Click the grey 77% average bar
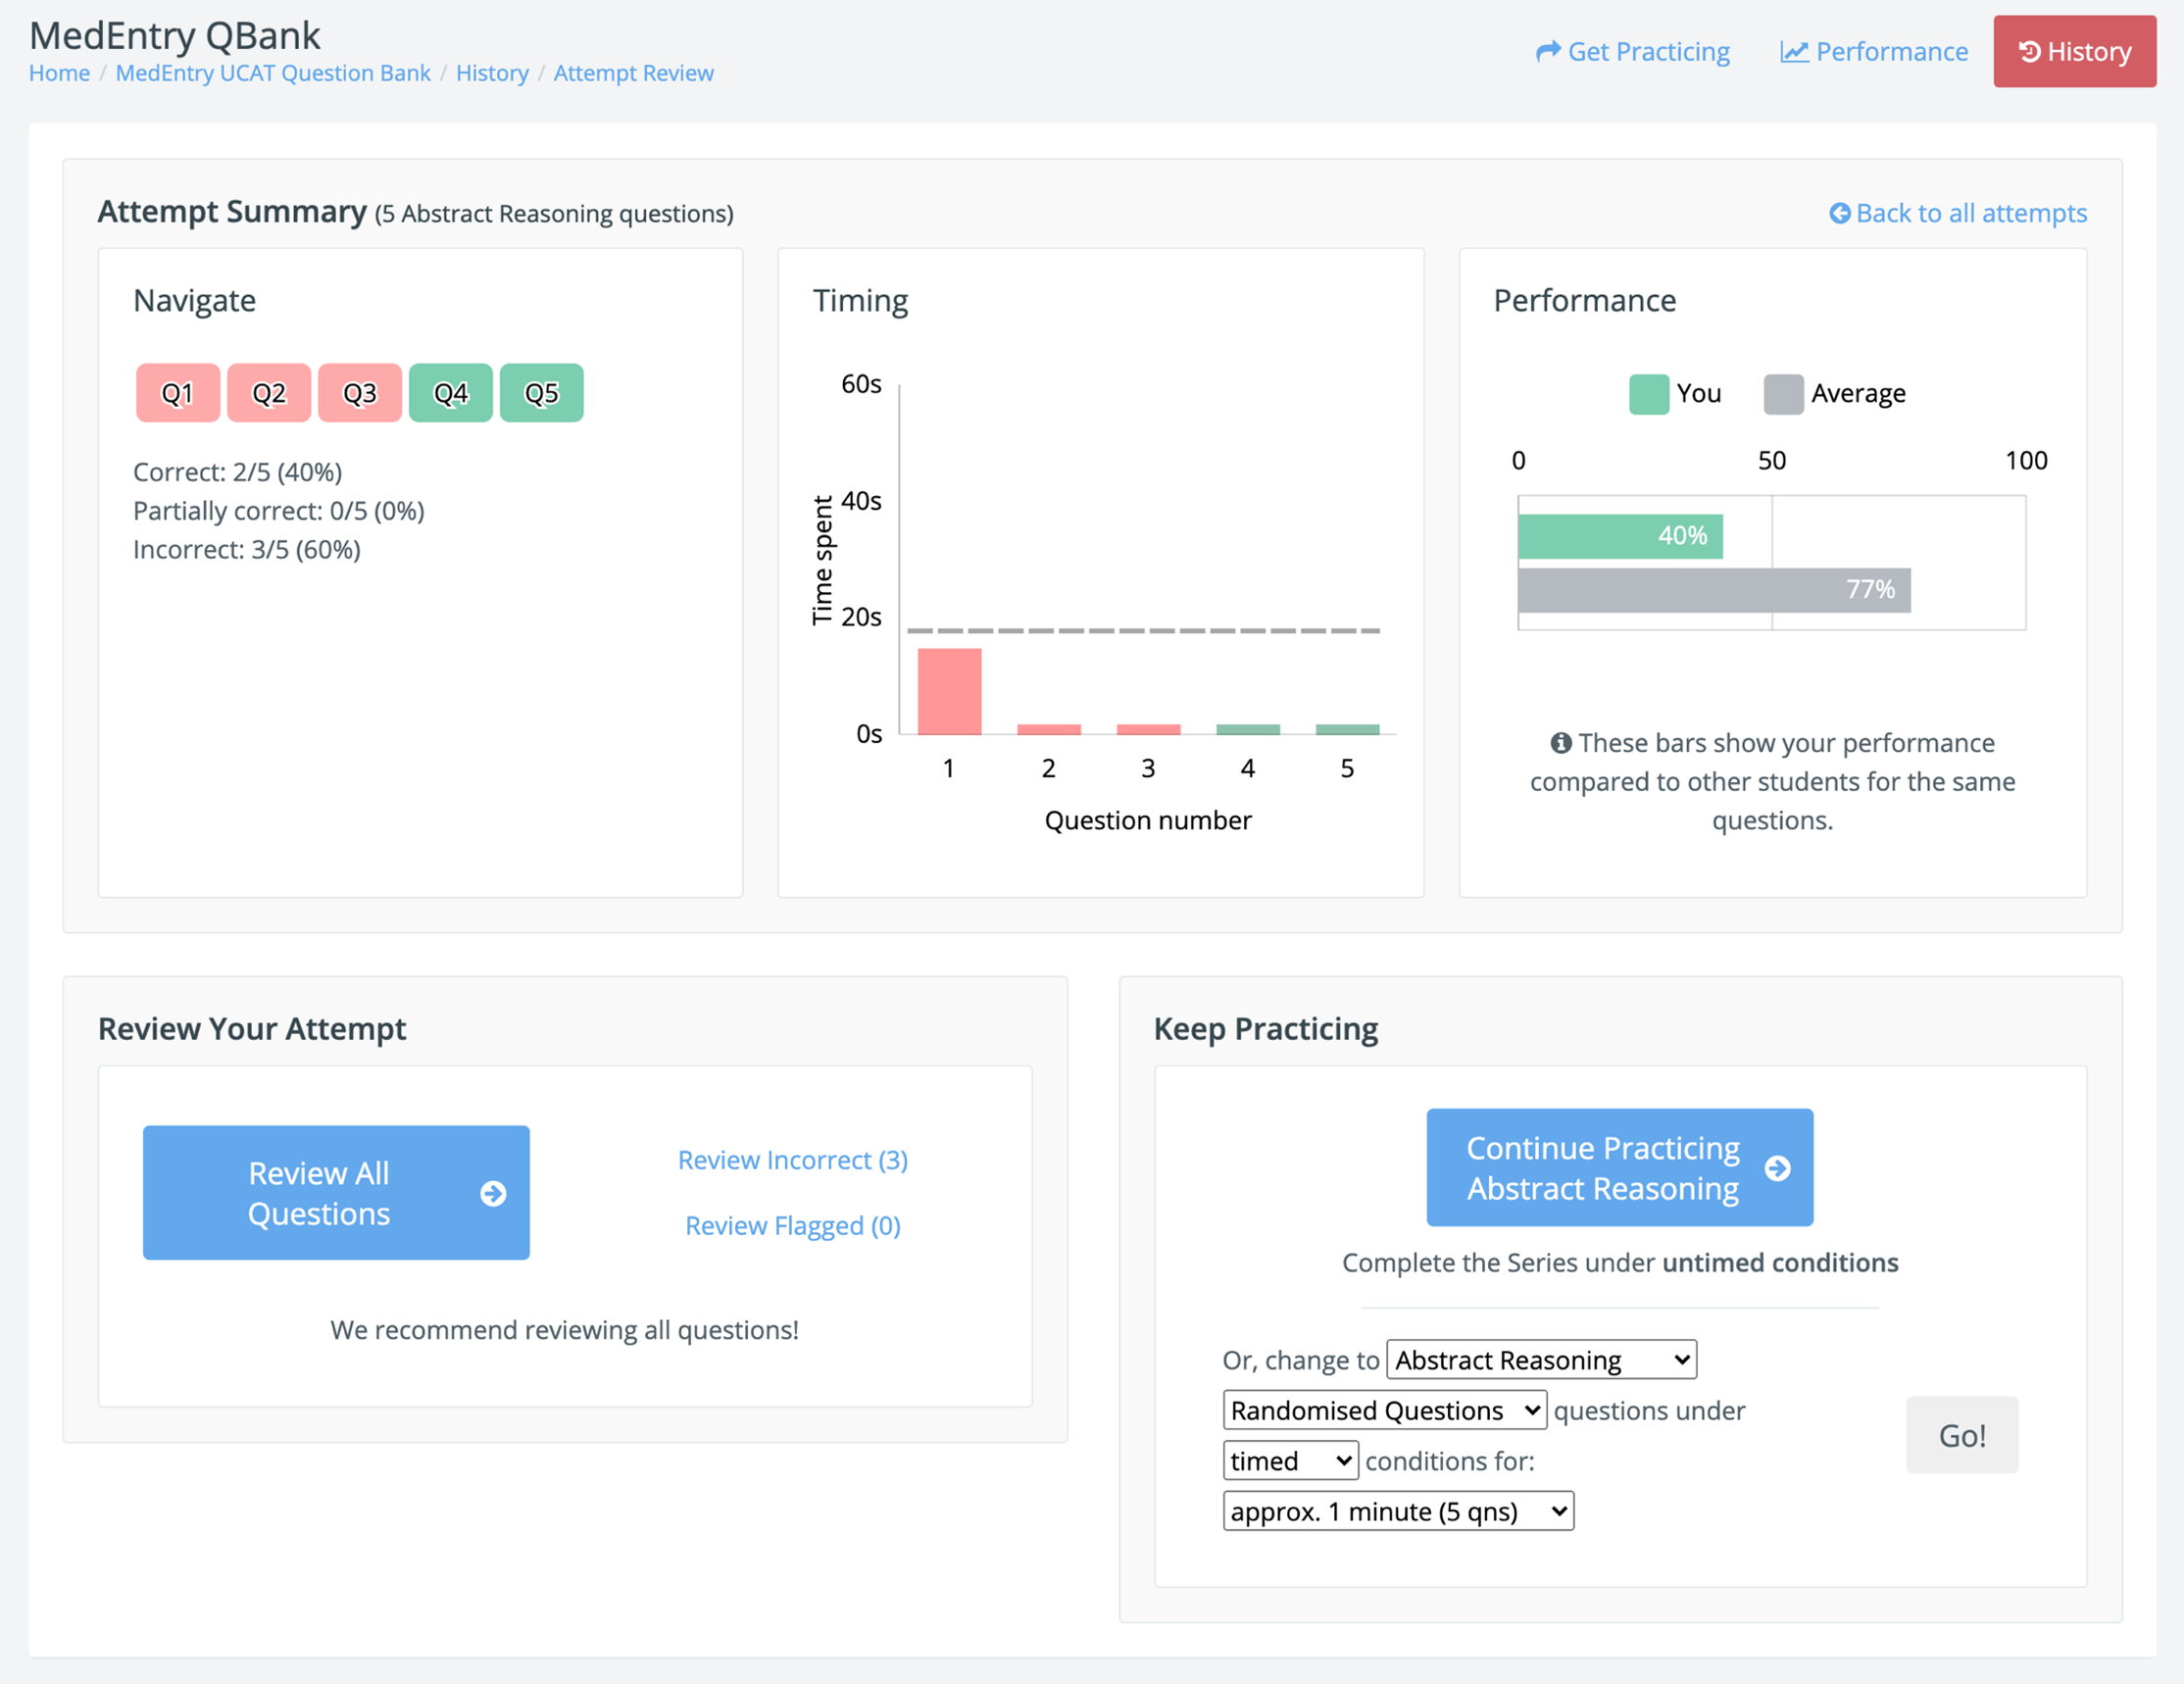 (1714, 590)
